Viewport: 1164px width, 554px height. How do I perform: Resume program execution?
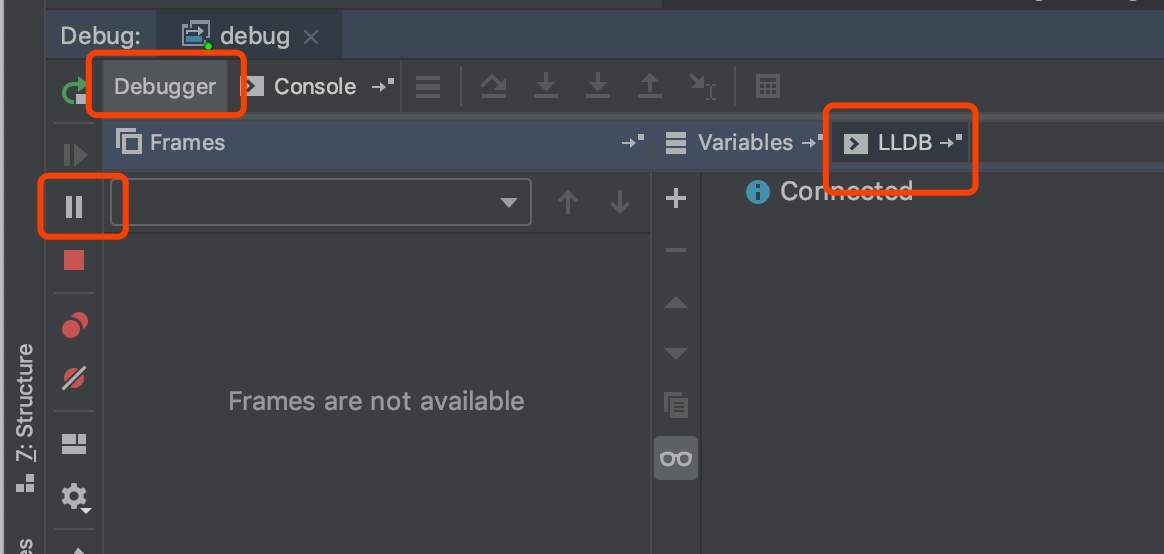coord(75,155)
